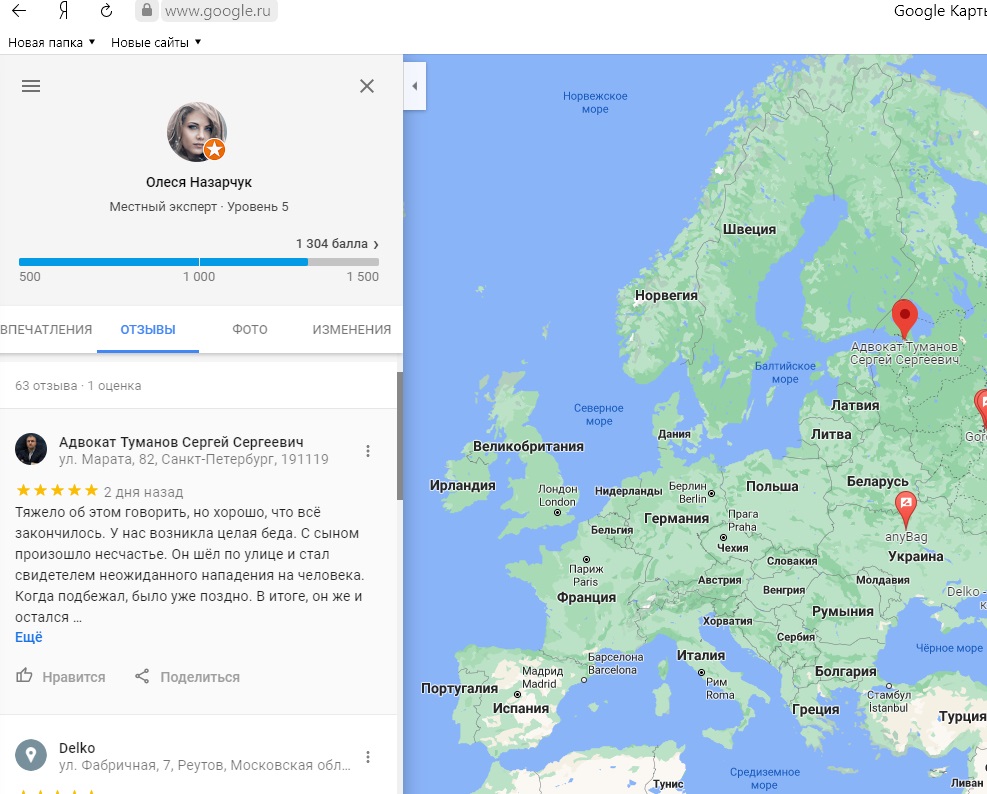This screenshot has width=987, height=794.
Task: Open the Delko place listing
Action: point(77,748)
